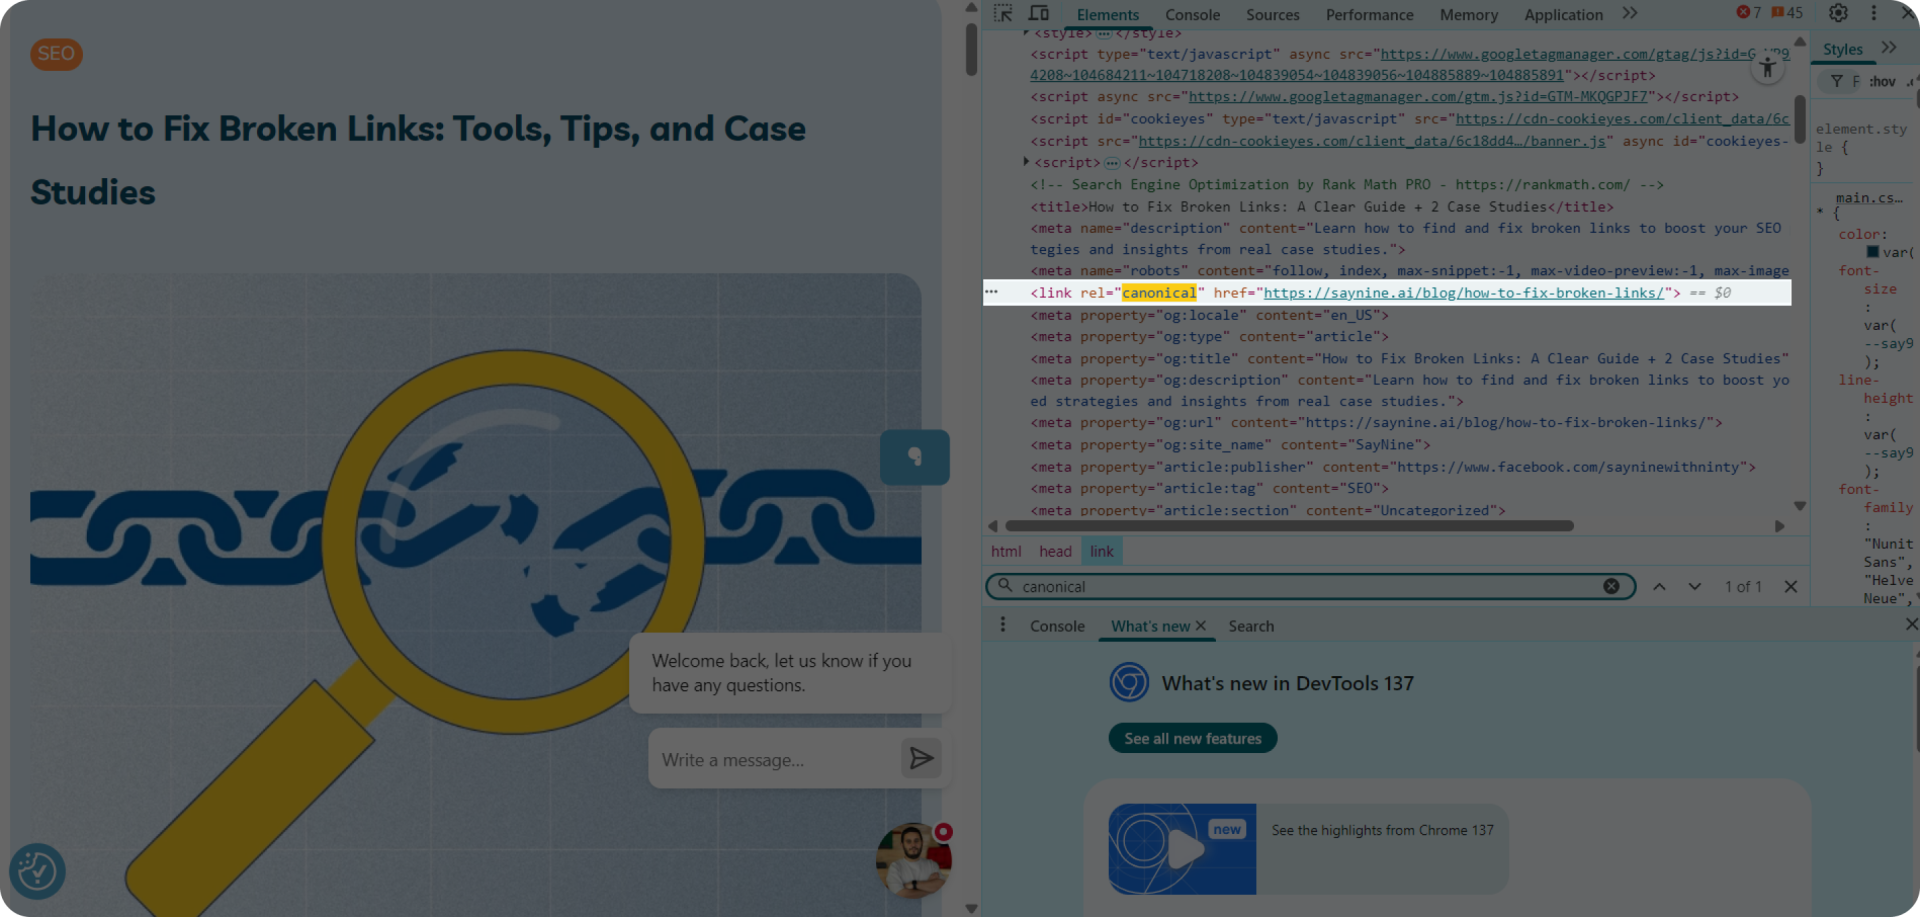Open main.css source link in styles

pos(1869,198)
